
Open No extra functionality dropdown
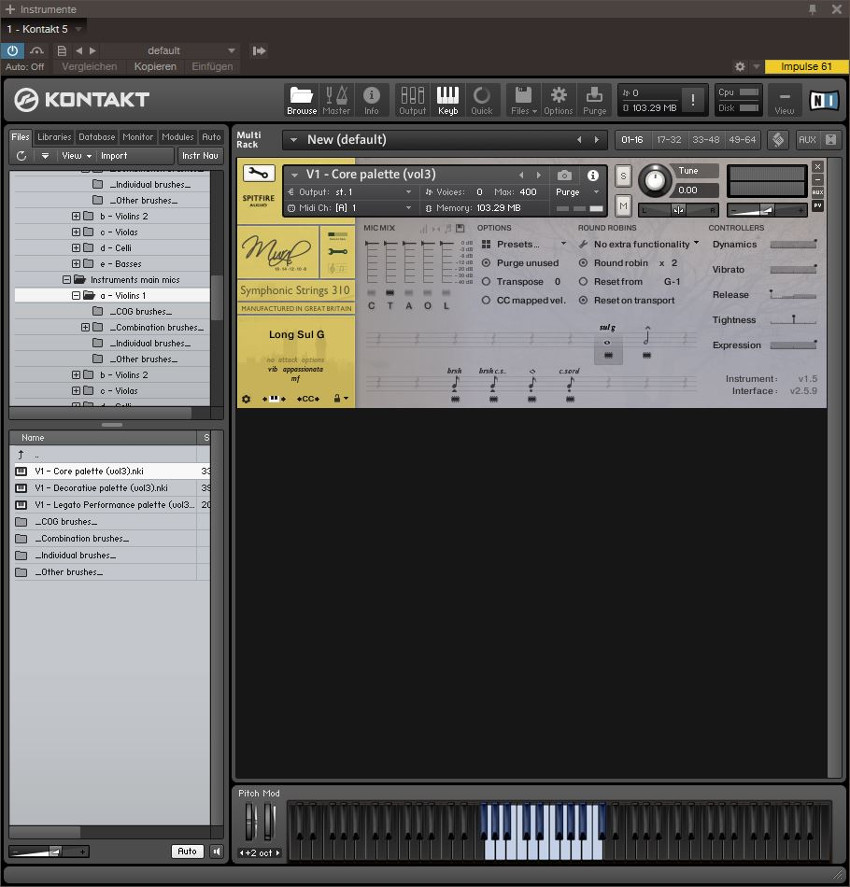click(639, 244)
